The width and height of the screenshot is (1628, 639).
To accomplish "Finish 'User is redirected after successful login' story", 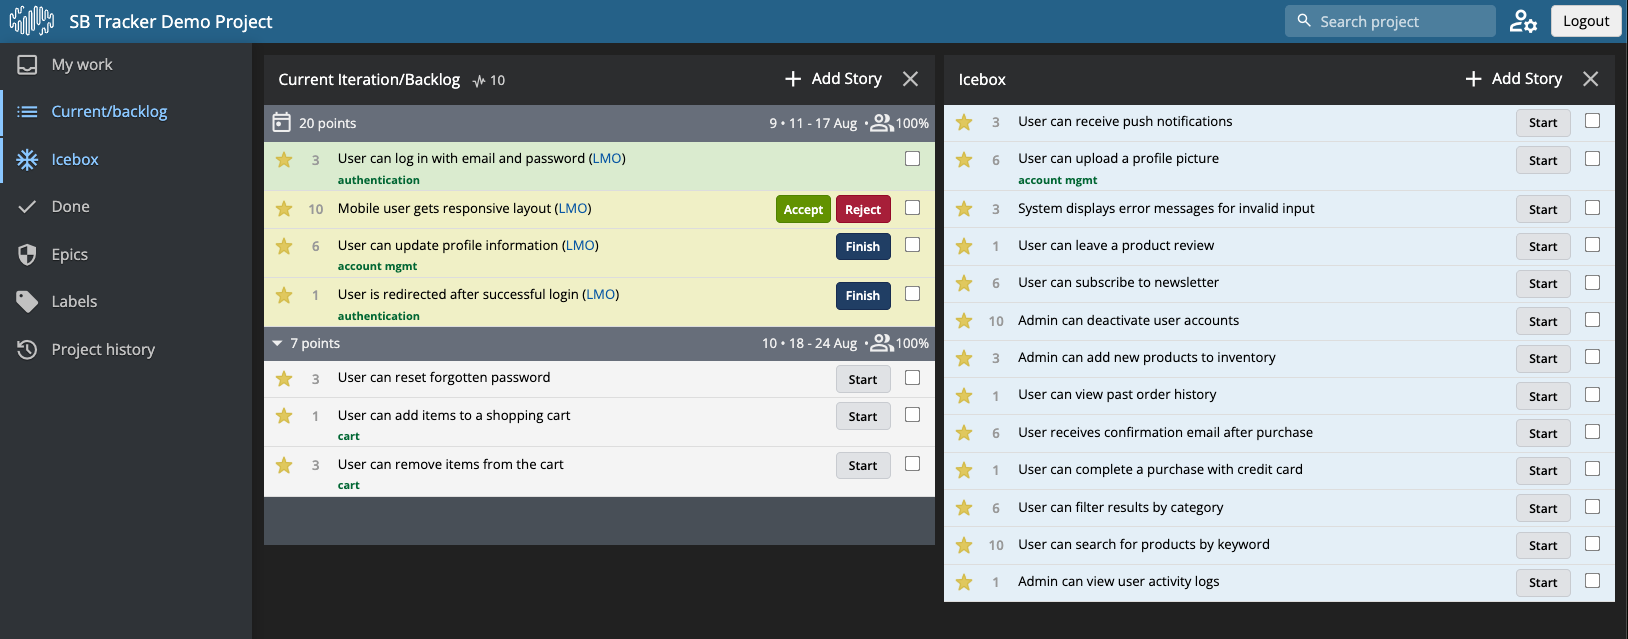I will (863, 295).
